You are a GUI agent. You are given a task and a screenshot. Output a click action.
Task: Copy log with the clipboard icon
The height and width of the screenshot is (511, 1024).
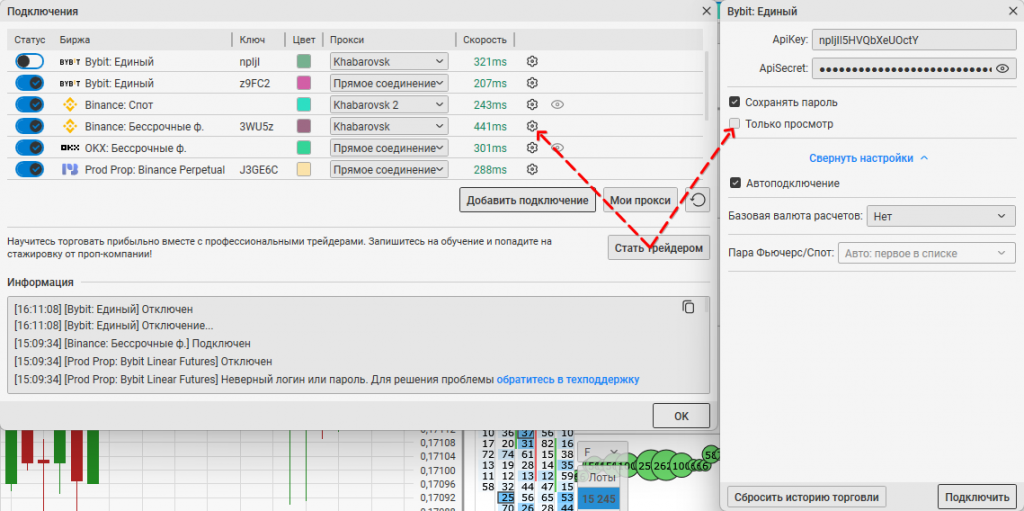coord(688,307)
